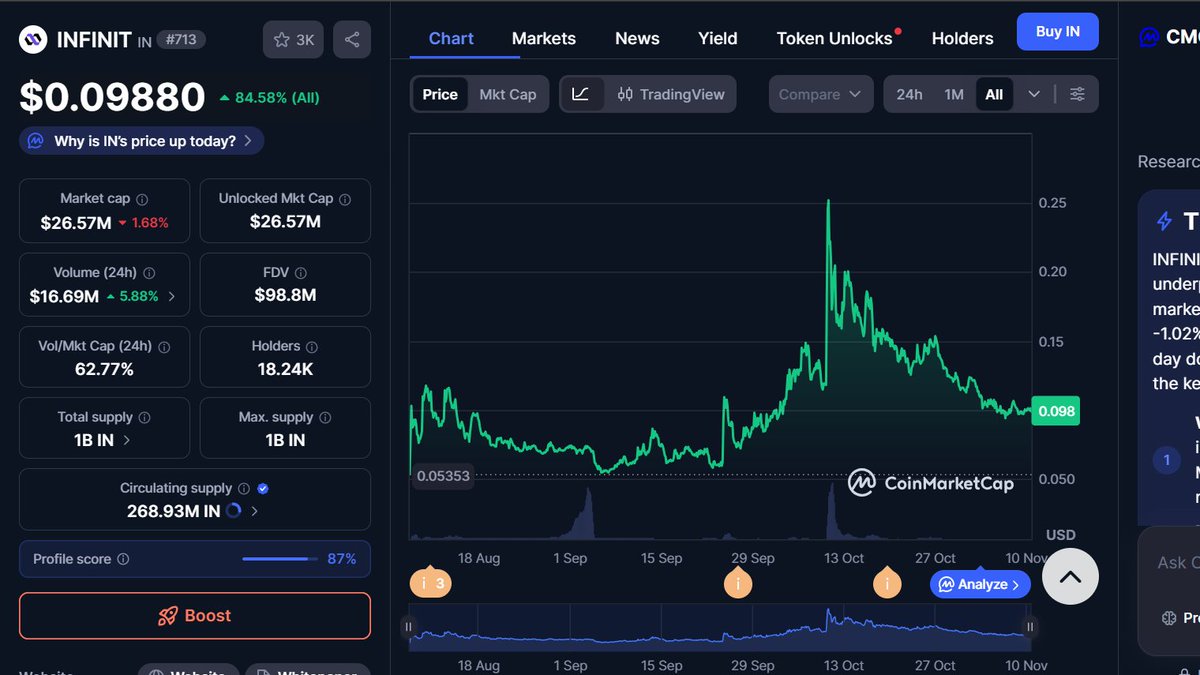Click the 18.24K holders value
The height and width of the screenshot is (675, 1200).
[x=285, y=369]
